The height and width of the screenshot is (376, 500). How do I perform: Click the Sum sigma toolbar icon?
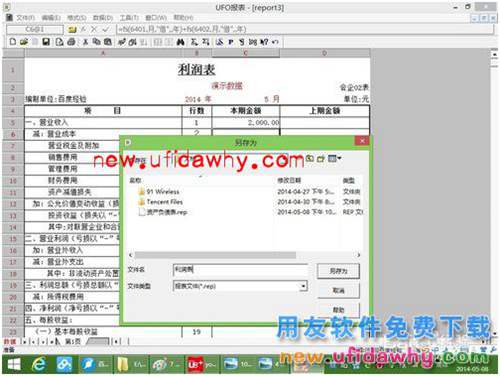[x=194, y=42]
